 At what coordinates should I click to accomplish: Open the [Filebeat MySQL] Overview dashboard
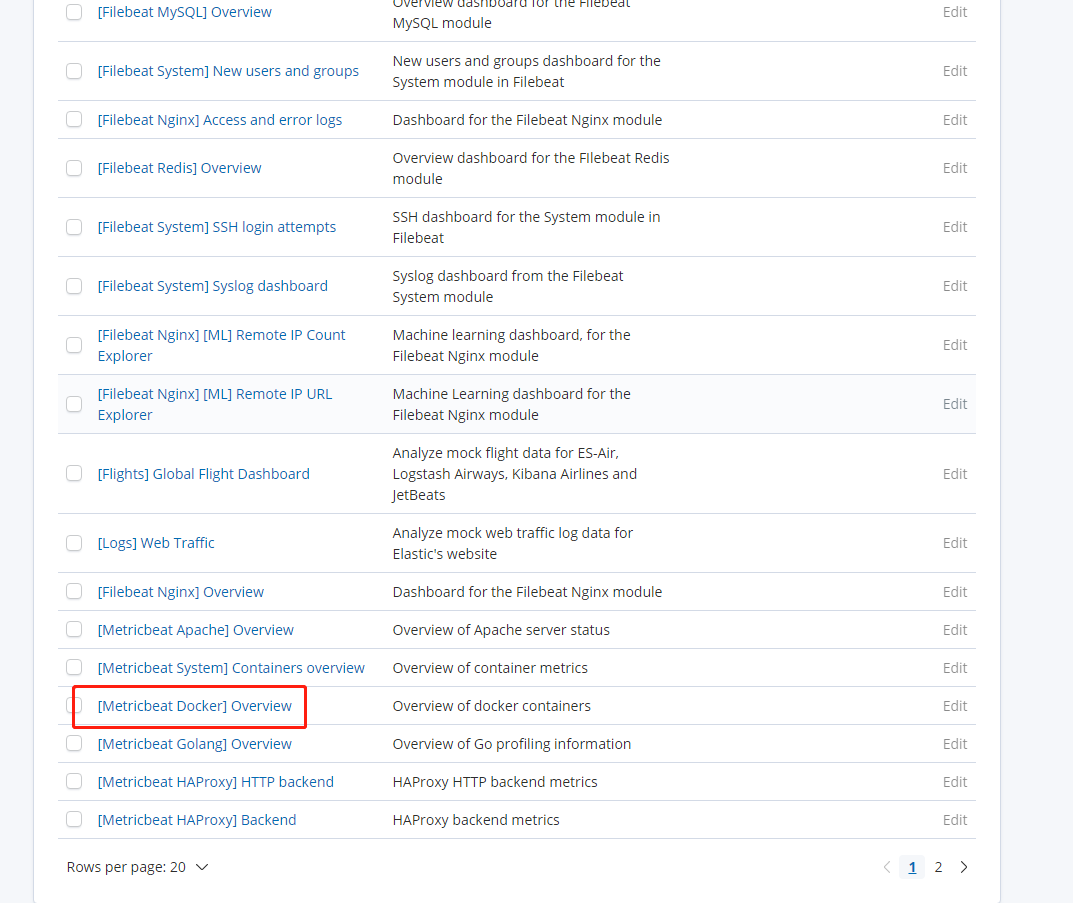click(185, 12)
